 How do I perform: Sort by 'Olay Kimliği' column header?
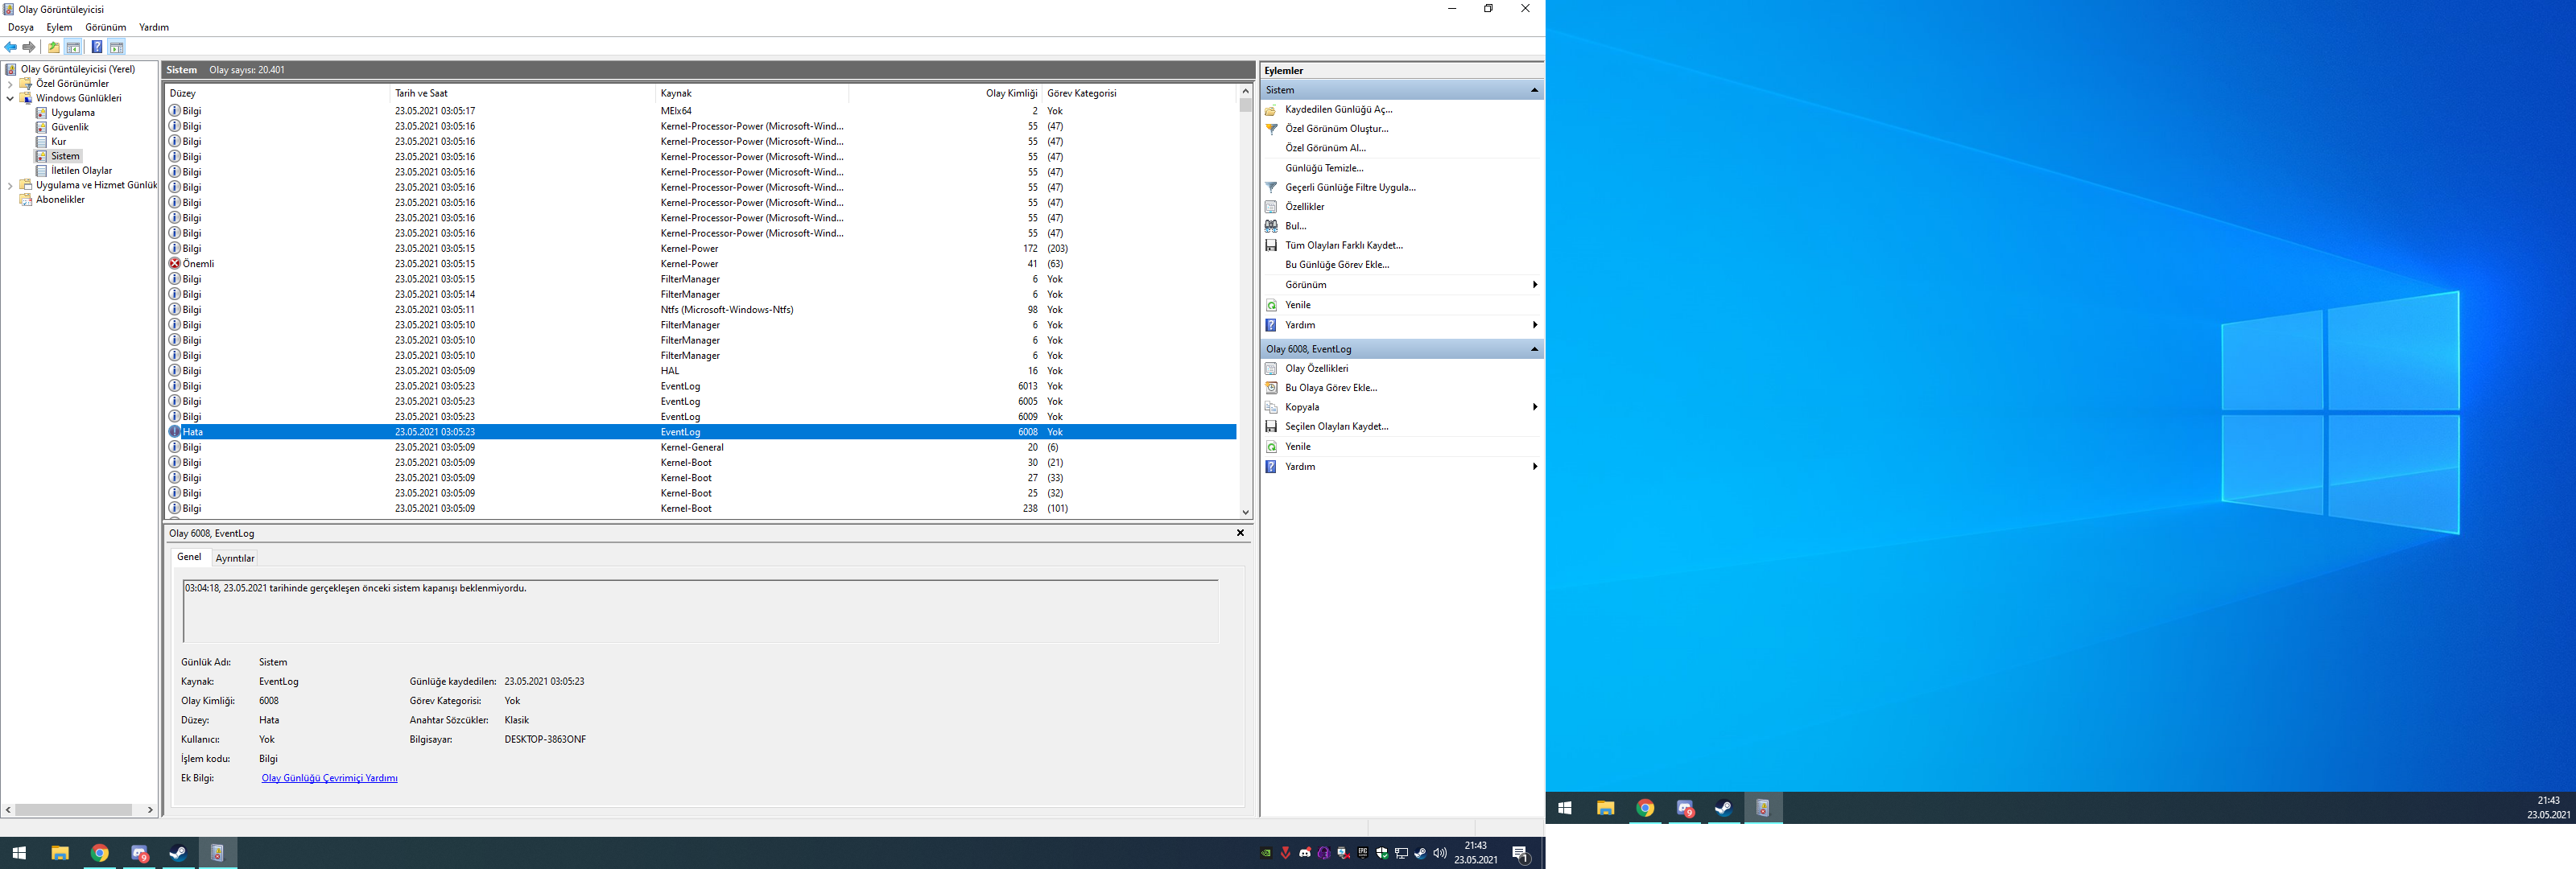[944, 93]
